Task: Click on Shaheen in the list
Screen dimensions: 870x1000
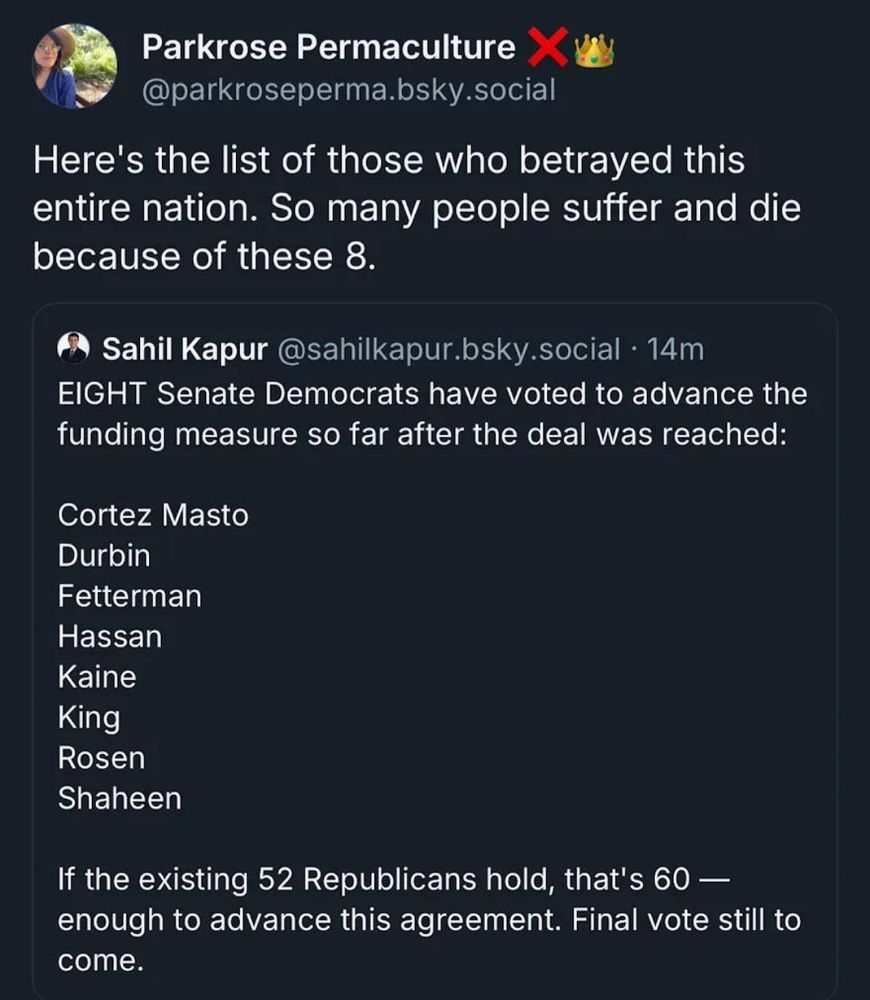Action: (x=120, y=799)
